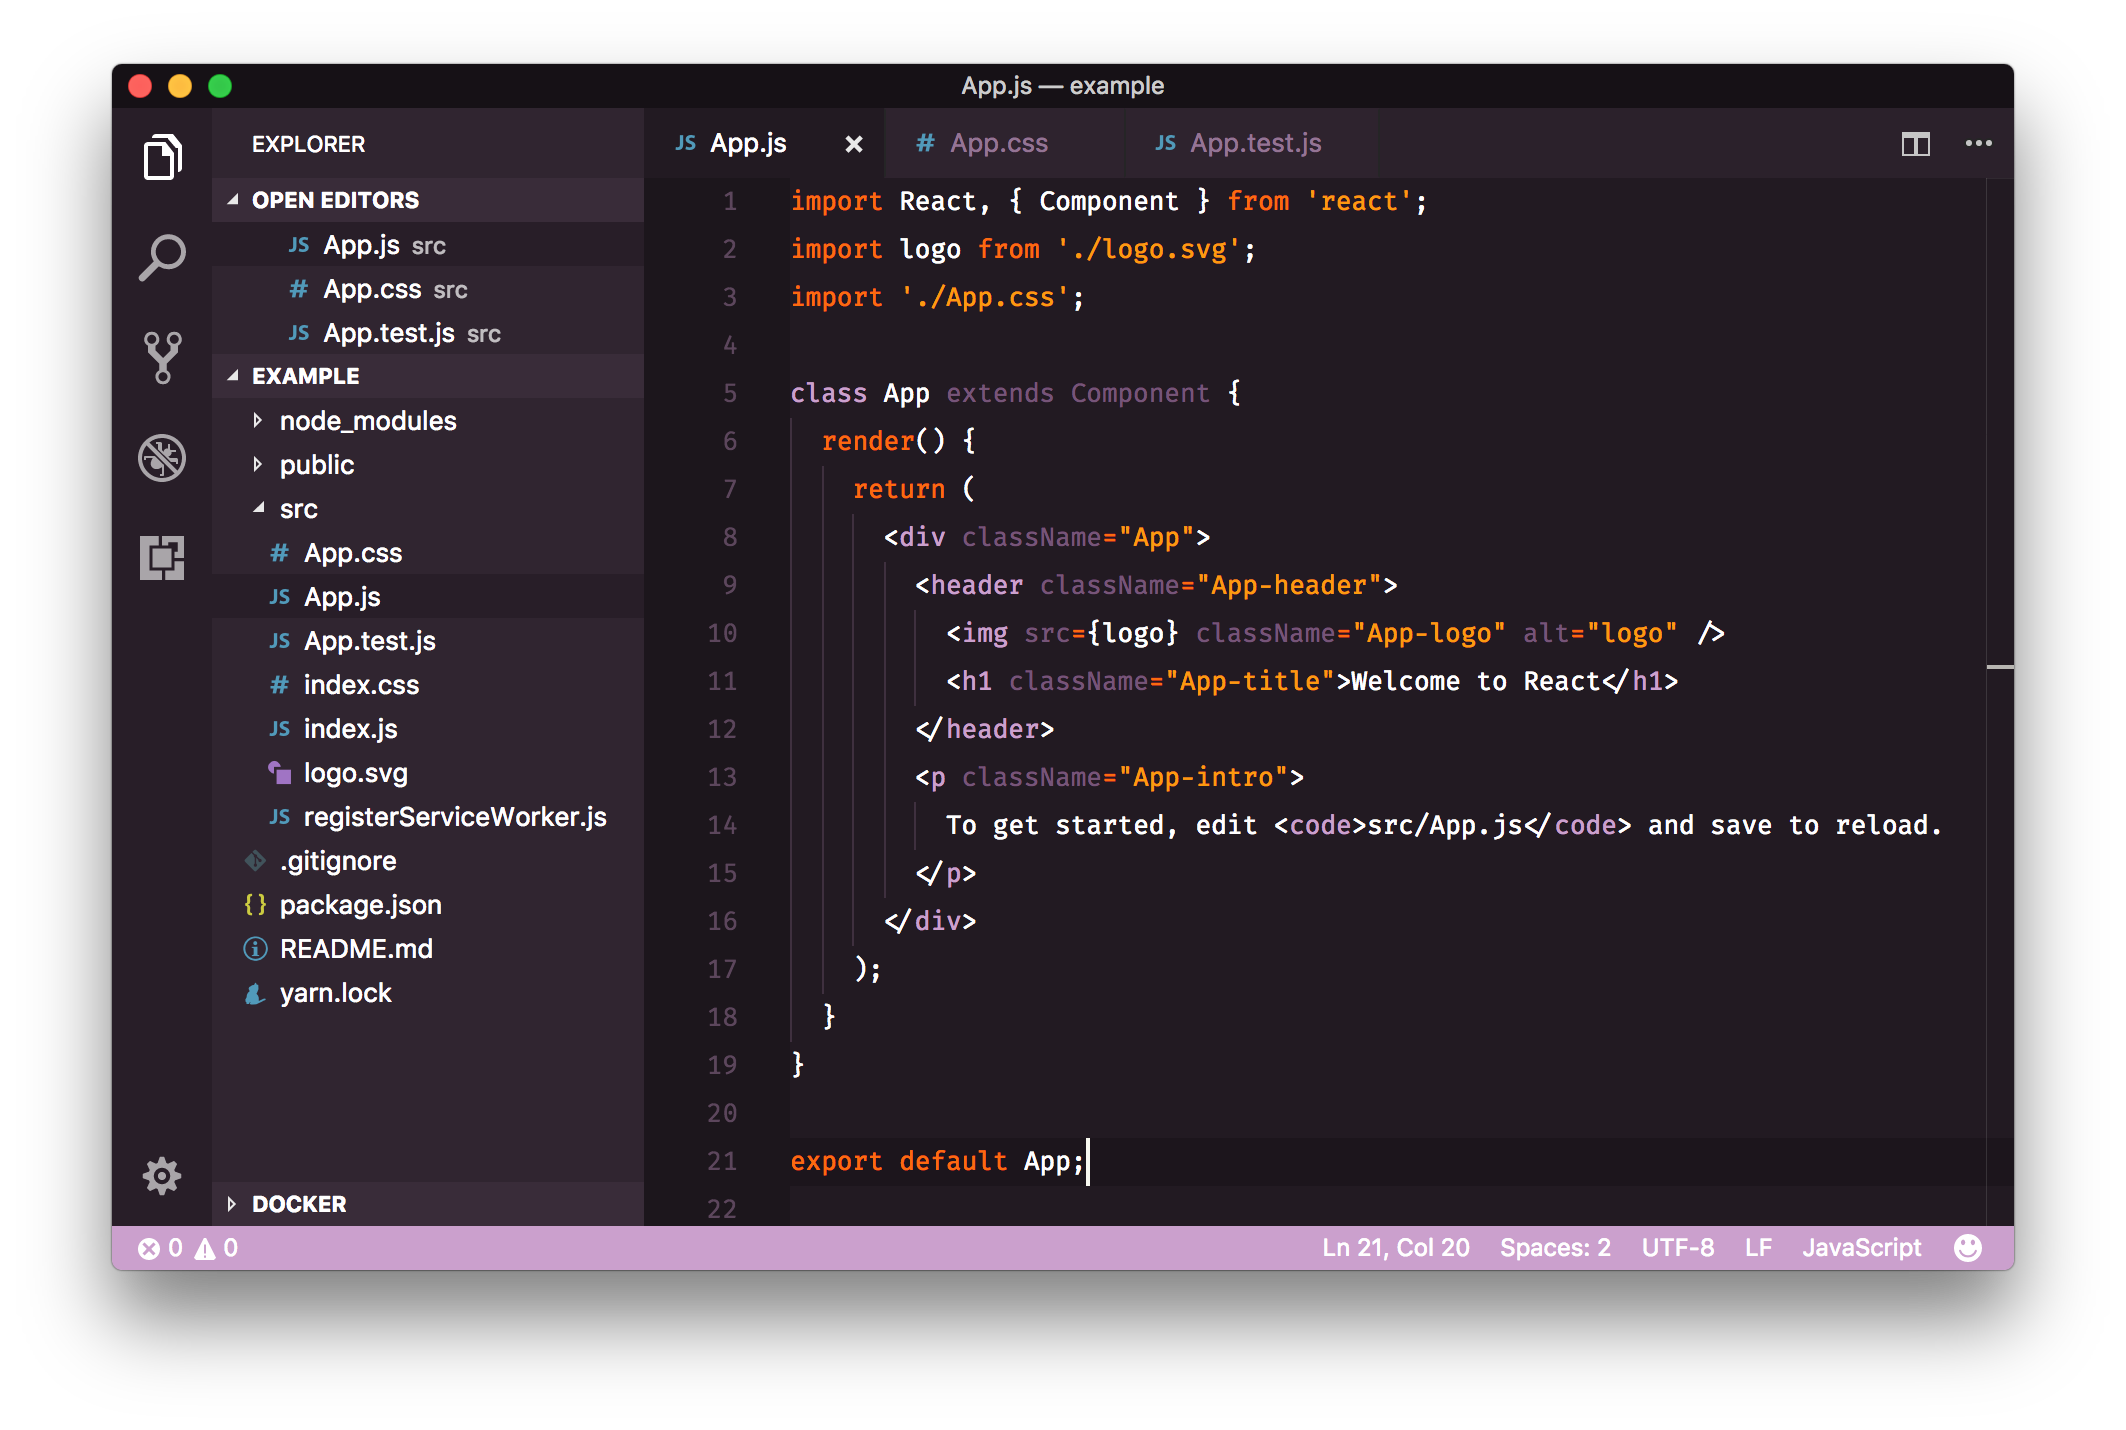The height and width of the screenshot is (1430, 2126).
Task: Open the Explorer view icon
Action: tap(162, 157)
